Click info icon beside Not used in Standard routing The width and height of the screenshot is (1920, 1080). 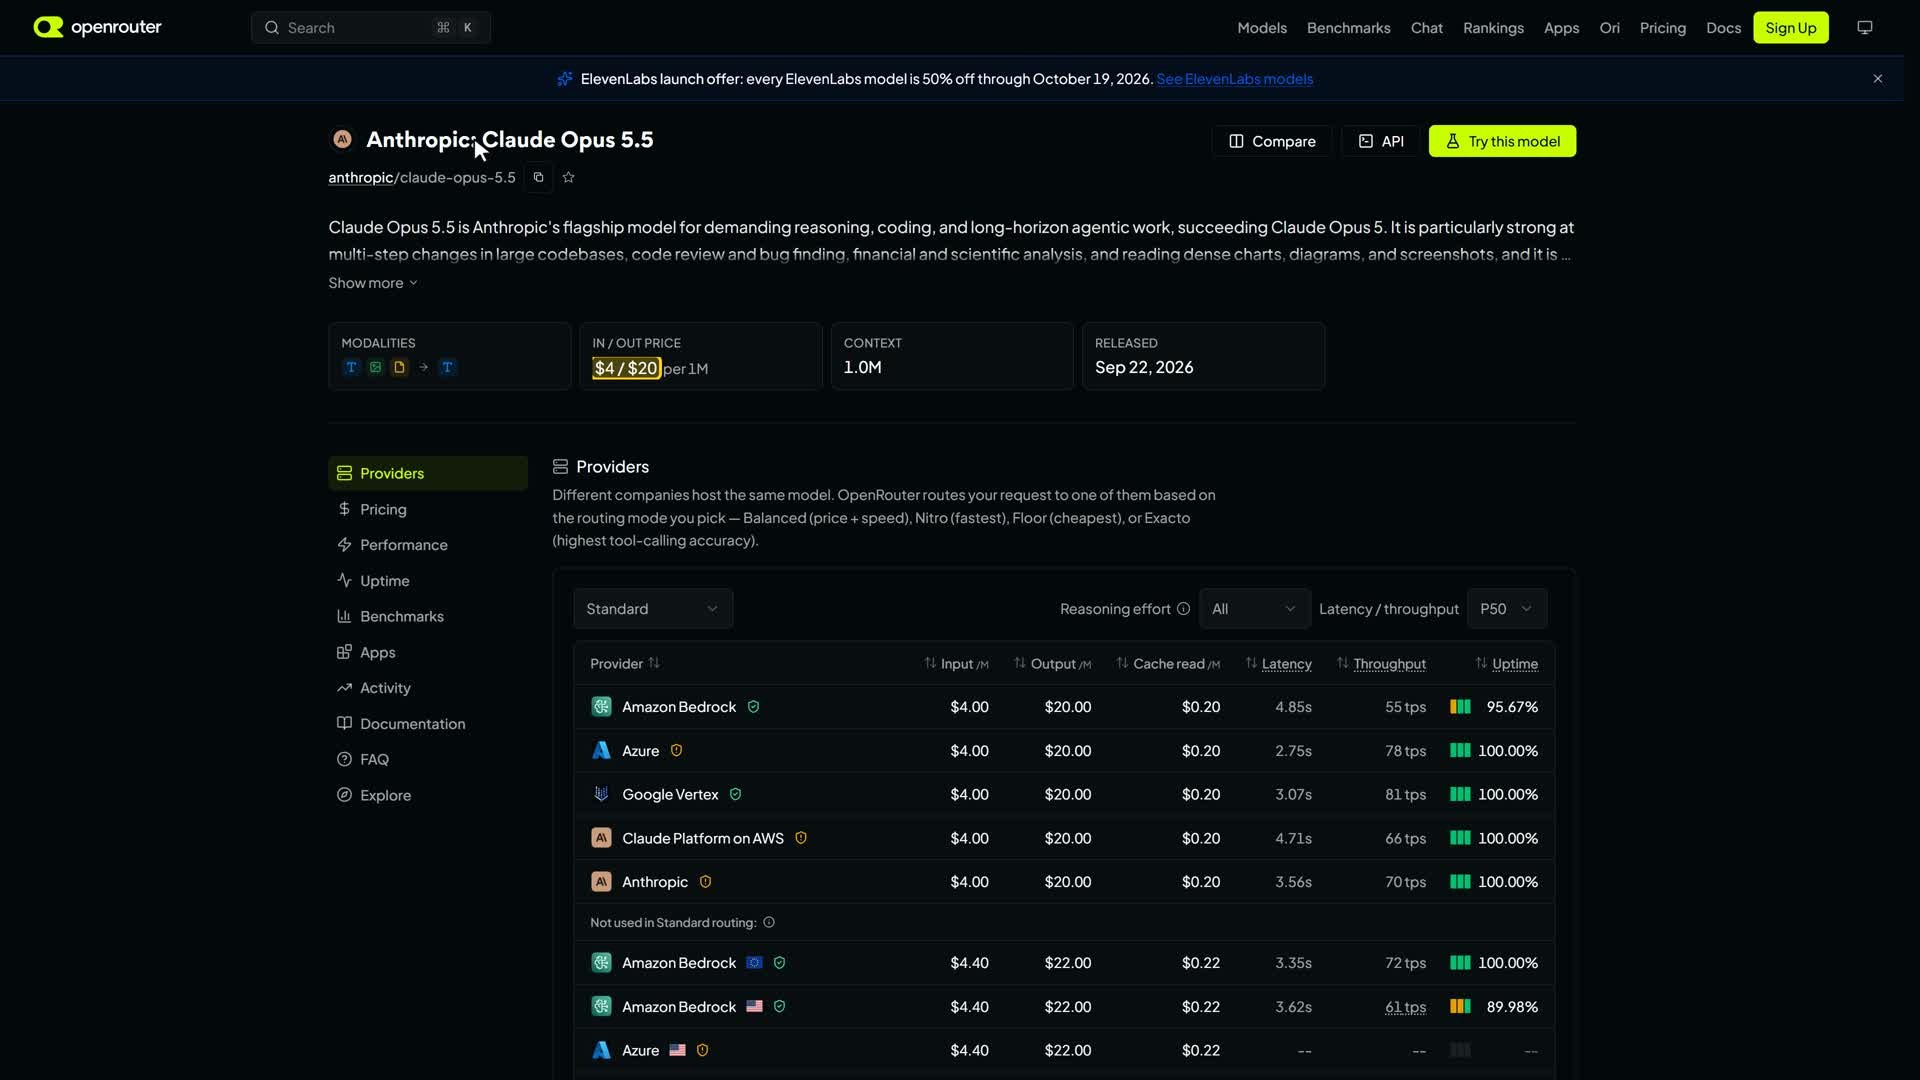pyautogui.click(x=769, y=923)
